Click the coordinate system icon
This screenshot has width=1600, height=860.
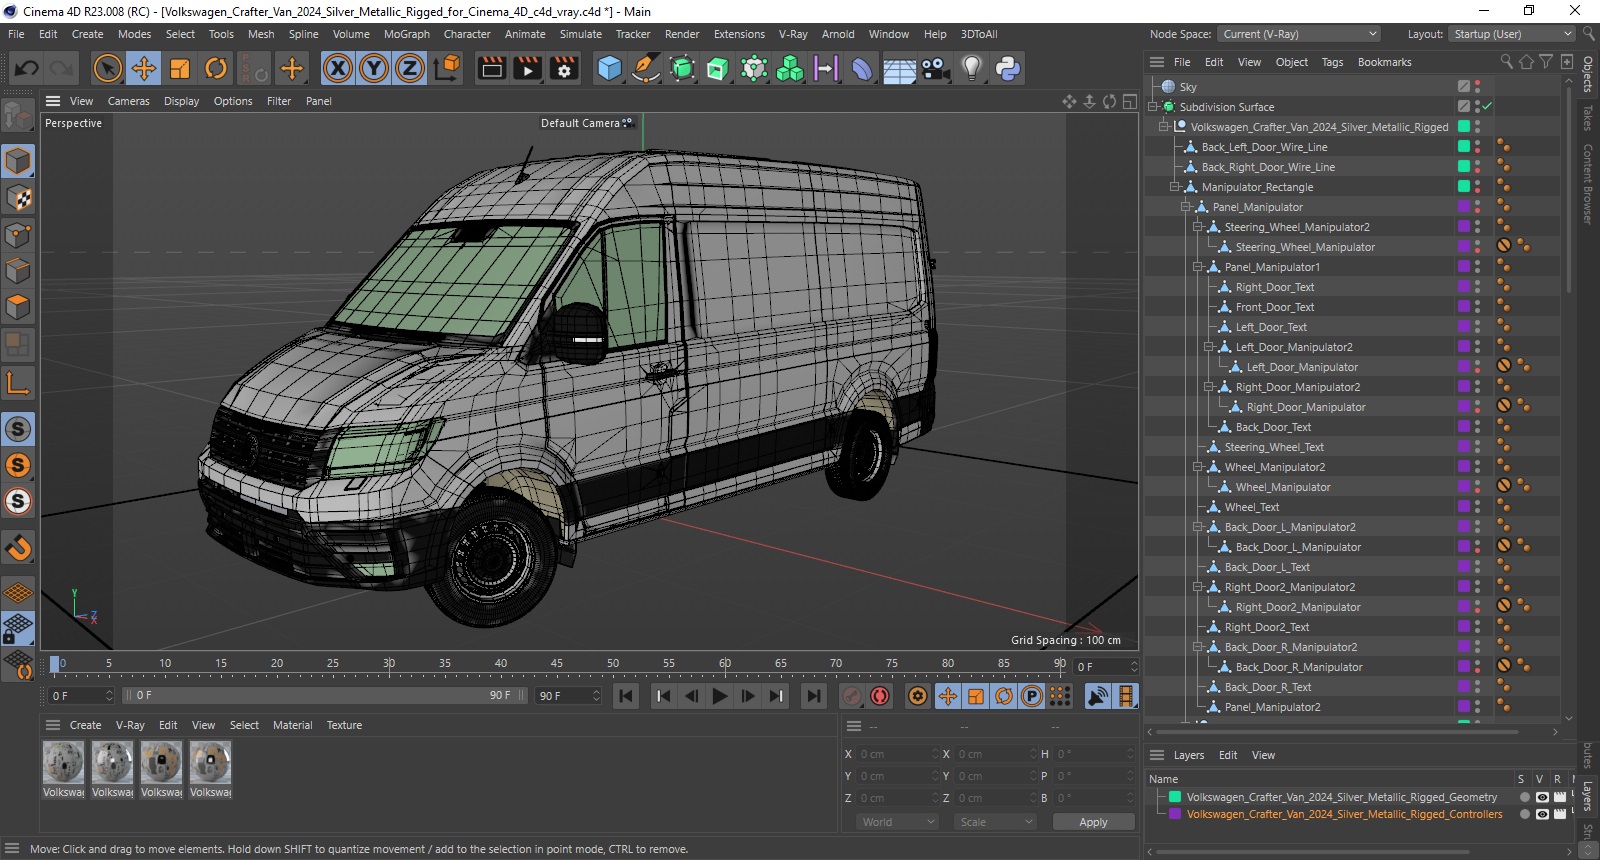448,68
